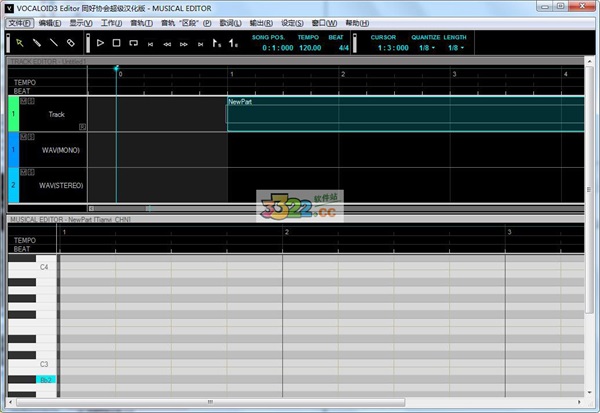Image resolution: width=600 pixels, height=413 pixels.
Task: Jump to song start button
Action: click(150, 44)
